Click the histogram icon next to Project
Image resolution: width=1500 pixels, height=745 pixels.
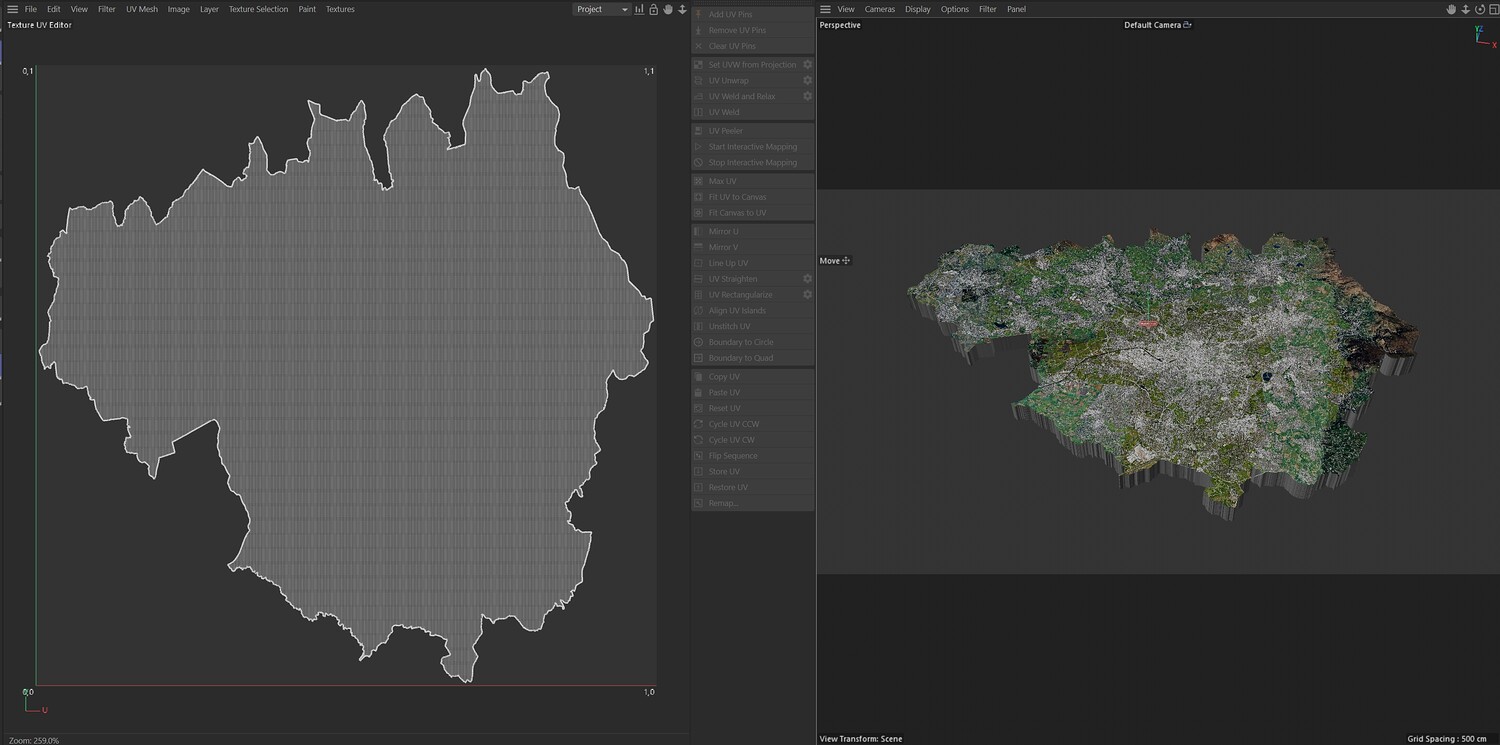639,9
